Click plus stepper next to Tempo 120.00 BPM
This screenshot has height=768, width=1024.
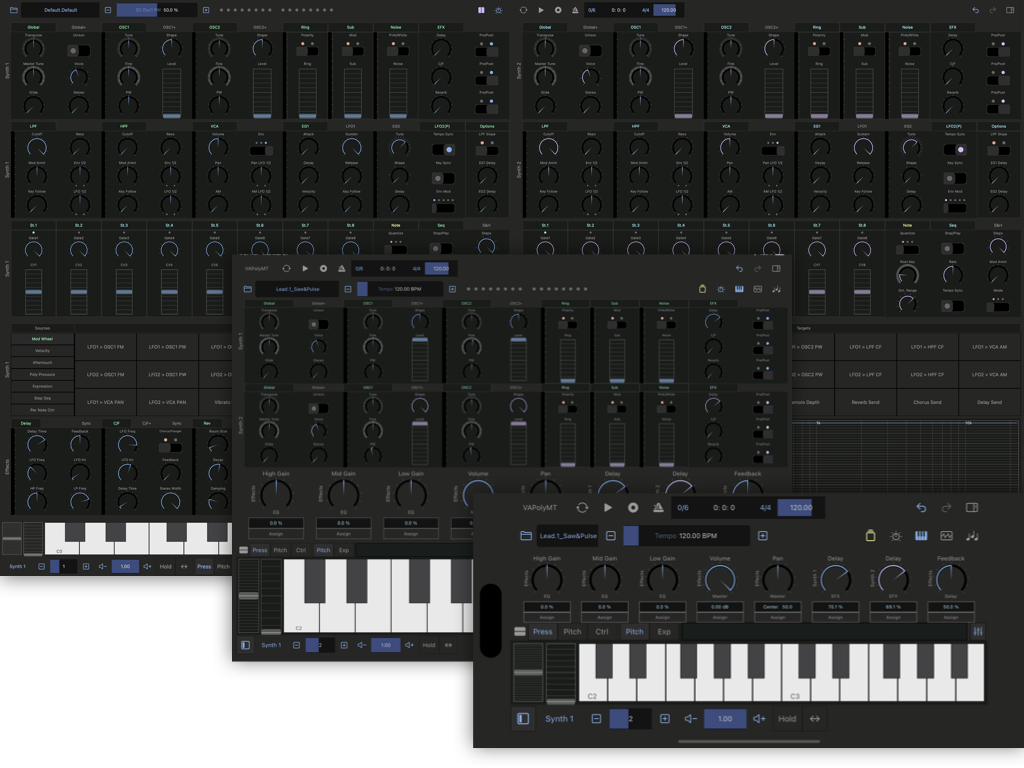coord(762,536)
